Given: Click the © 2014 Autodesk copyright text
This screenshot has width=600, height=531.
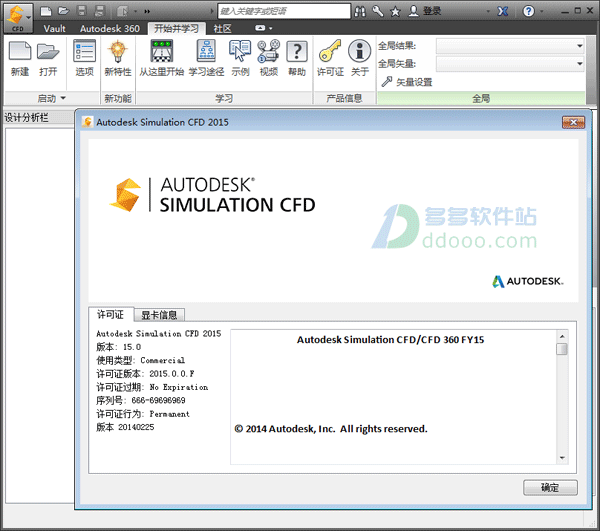Looking at the screenshot, I should coord(331,429).
